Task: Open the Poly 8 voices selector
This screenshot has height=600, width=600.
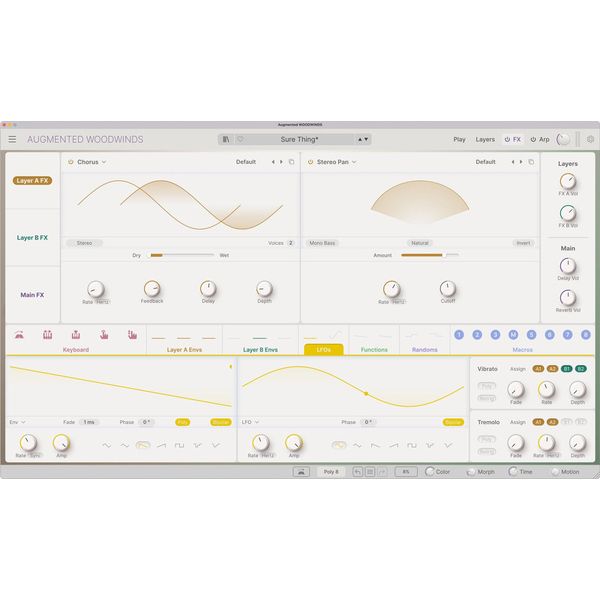Action: [331, 472]
